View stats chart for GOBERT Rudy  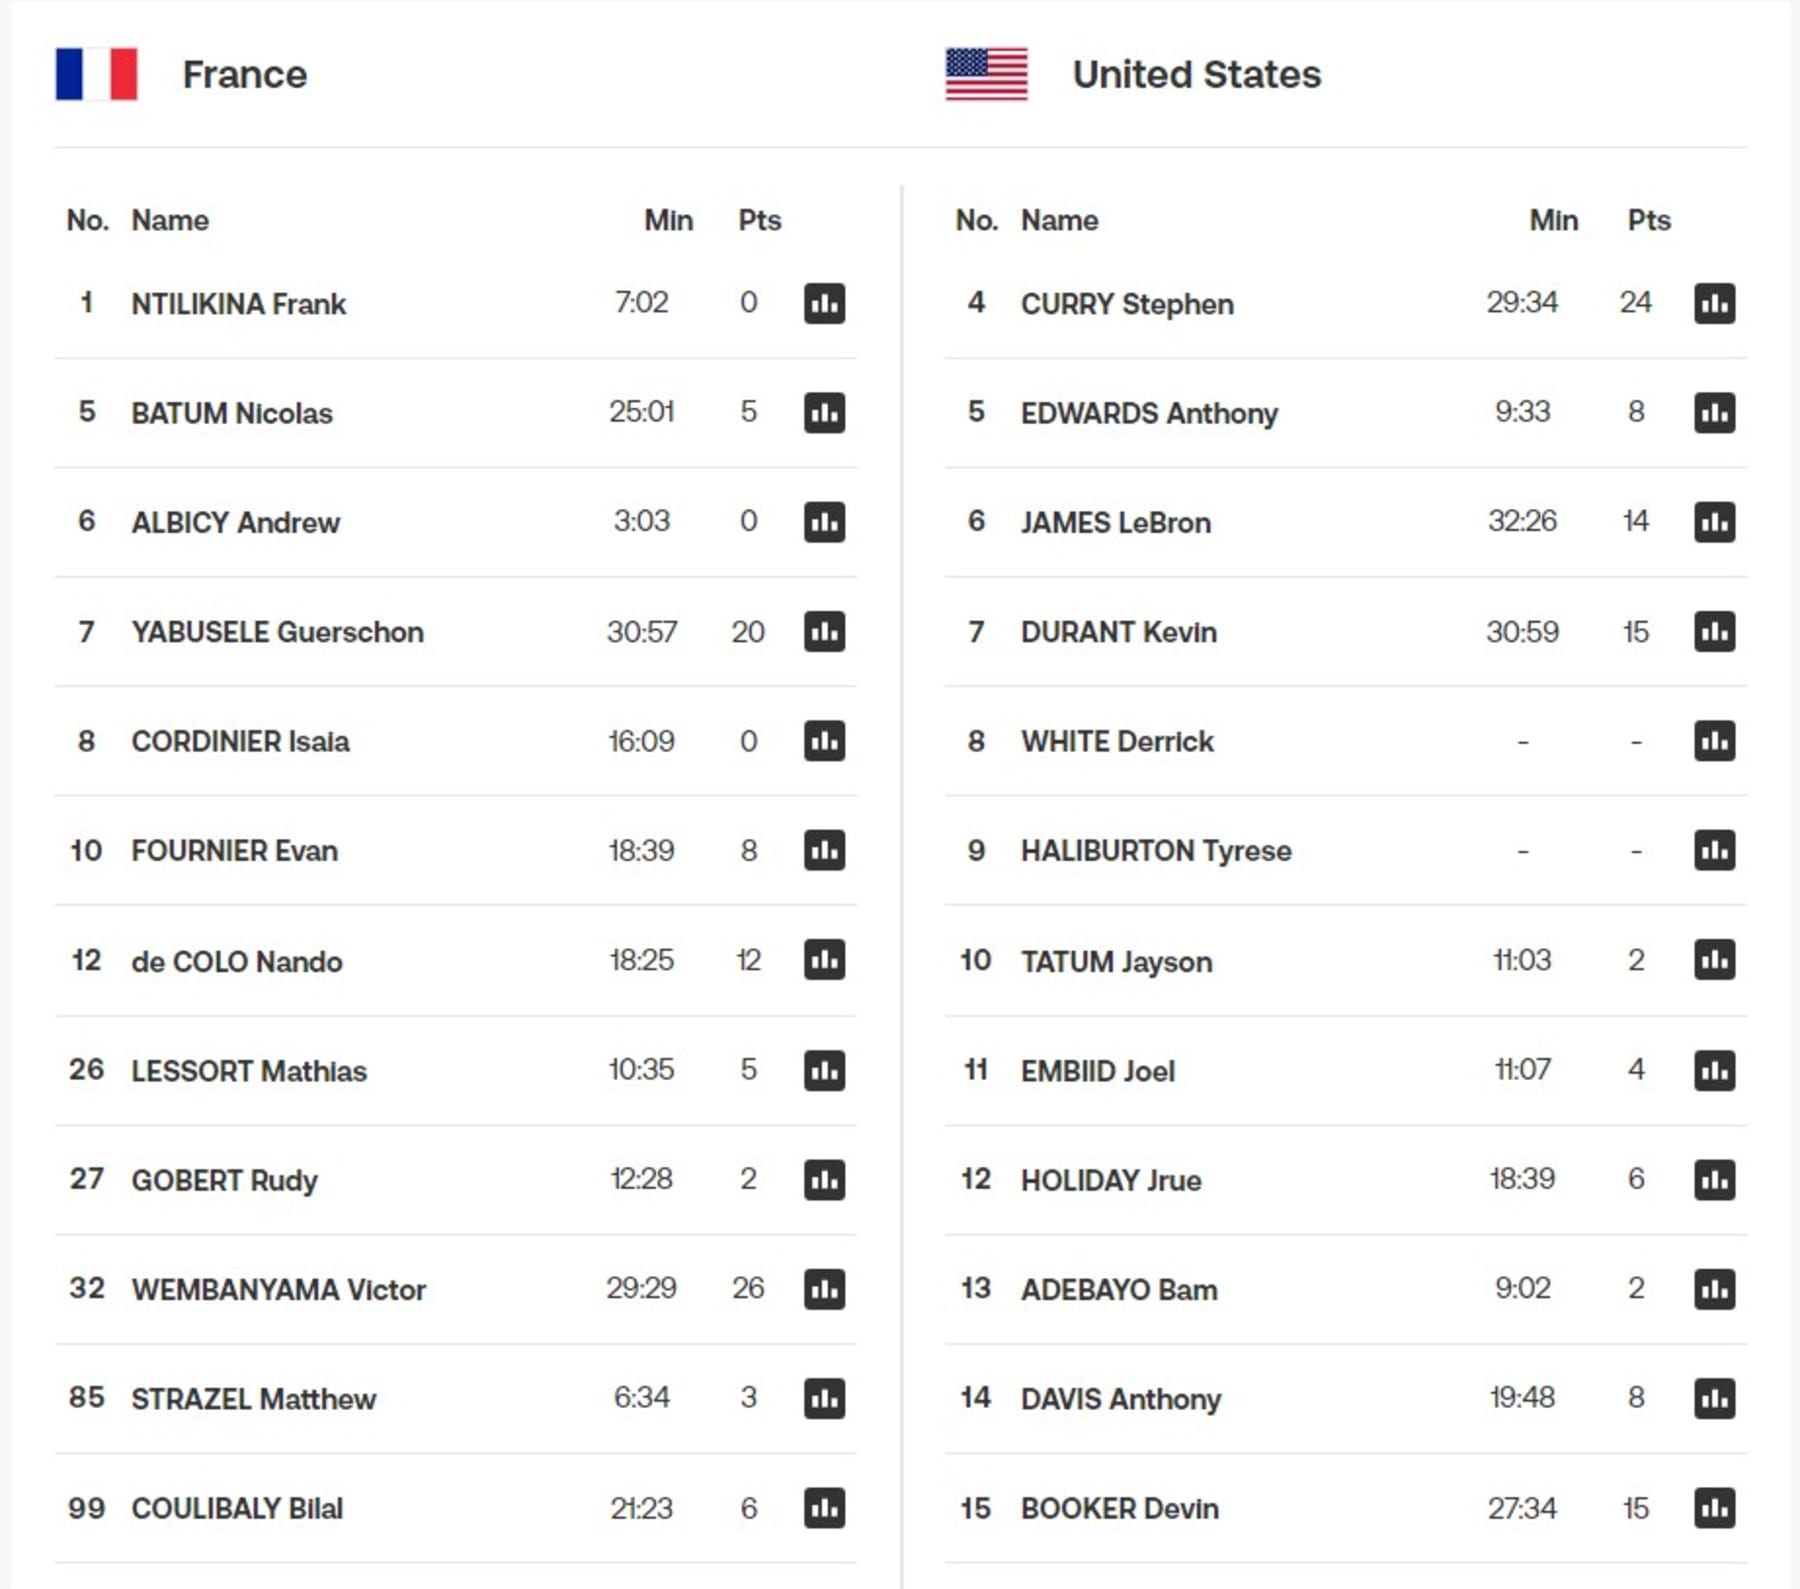824,1180
